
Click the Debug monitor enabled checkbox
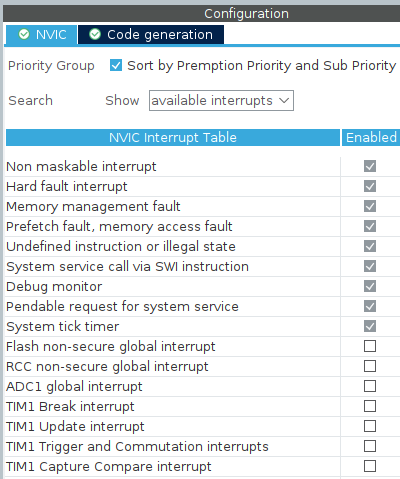point(370,286)
